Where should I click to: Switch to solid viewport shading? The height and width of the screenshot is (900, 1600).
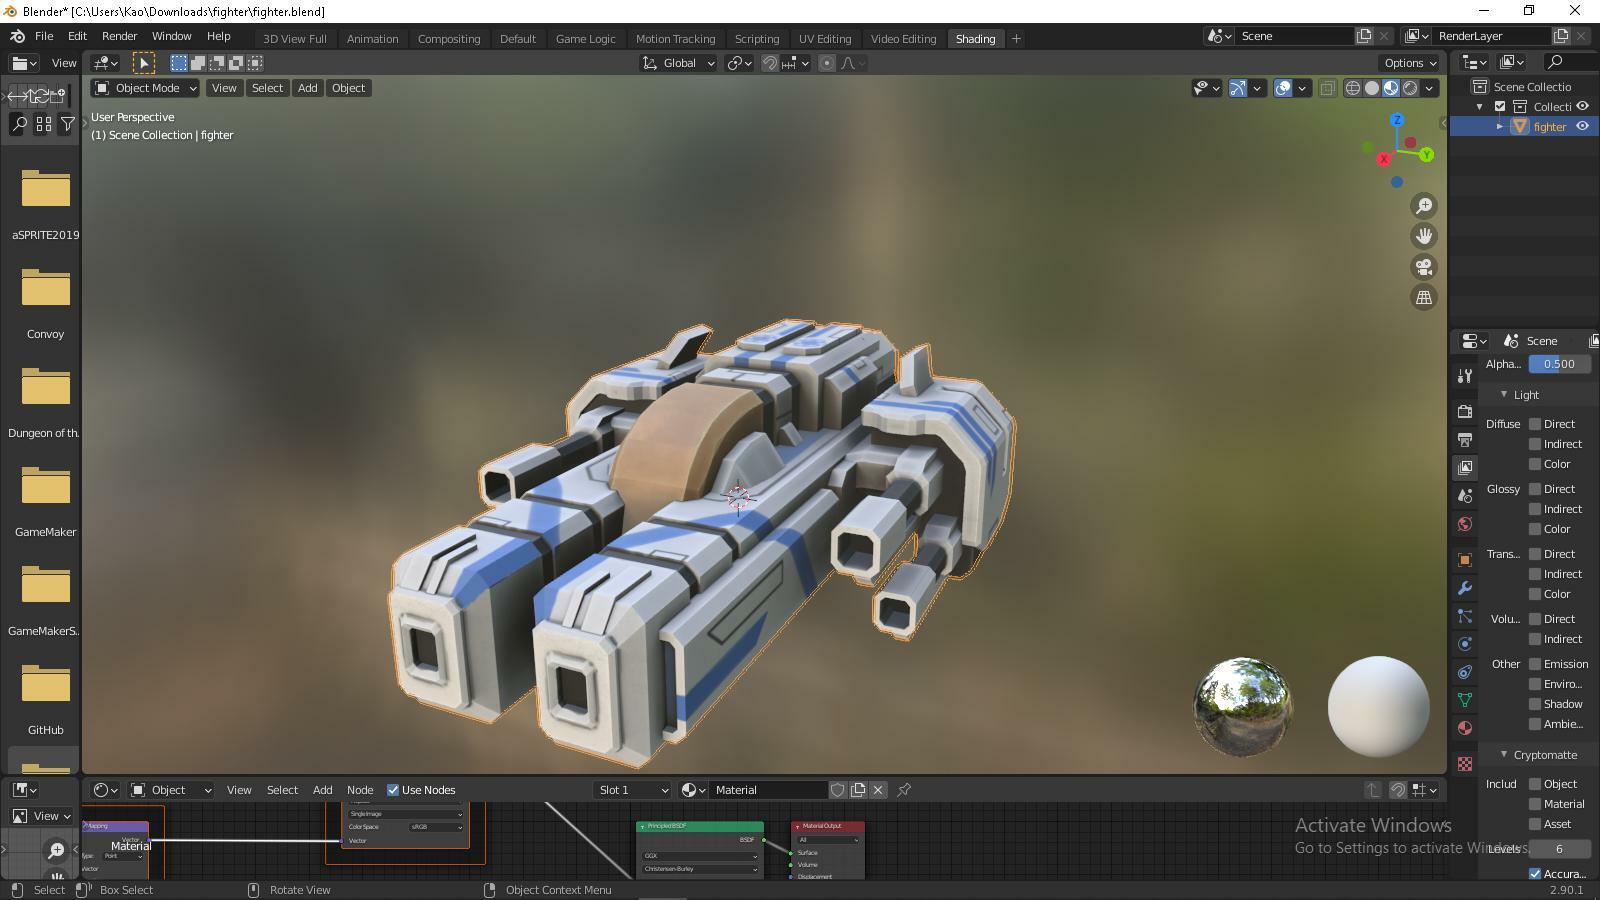tap(1372, 88)
